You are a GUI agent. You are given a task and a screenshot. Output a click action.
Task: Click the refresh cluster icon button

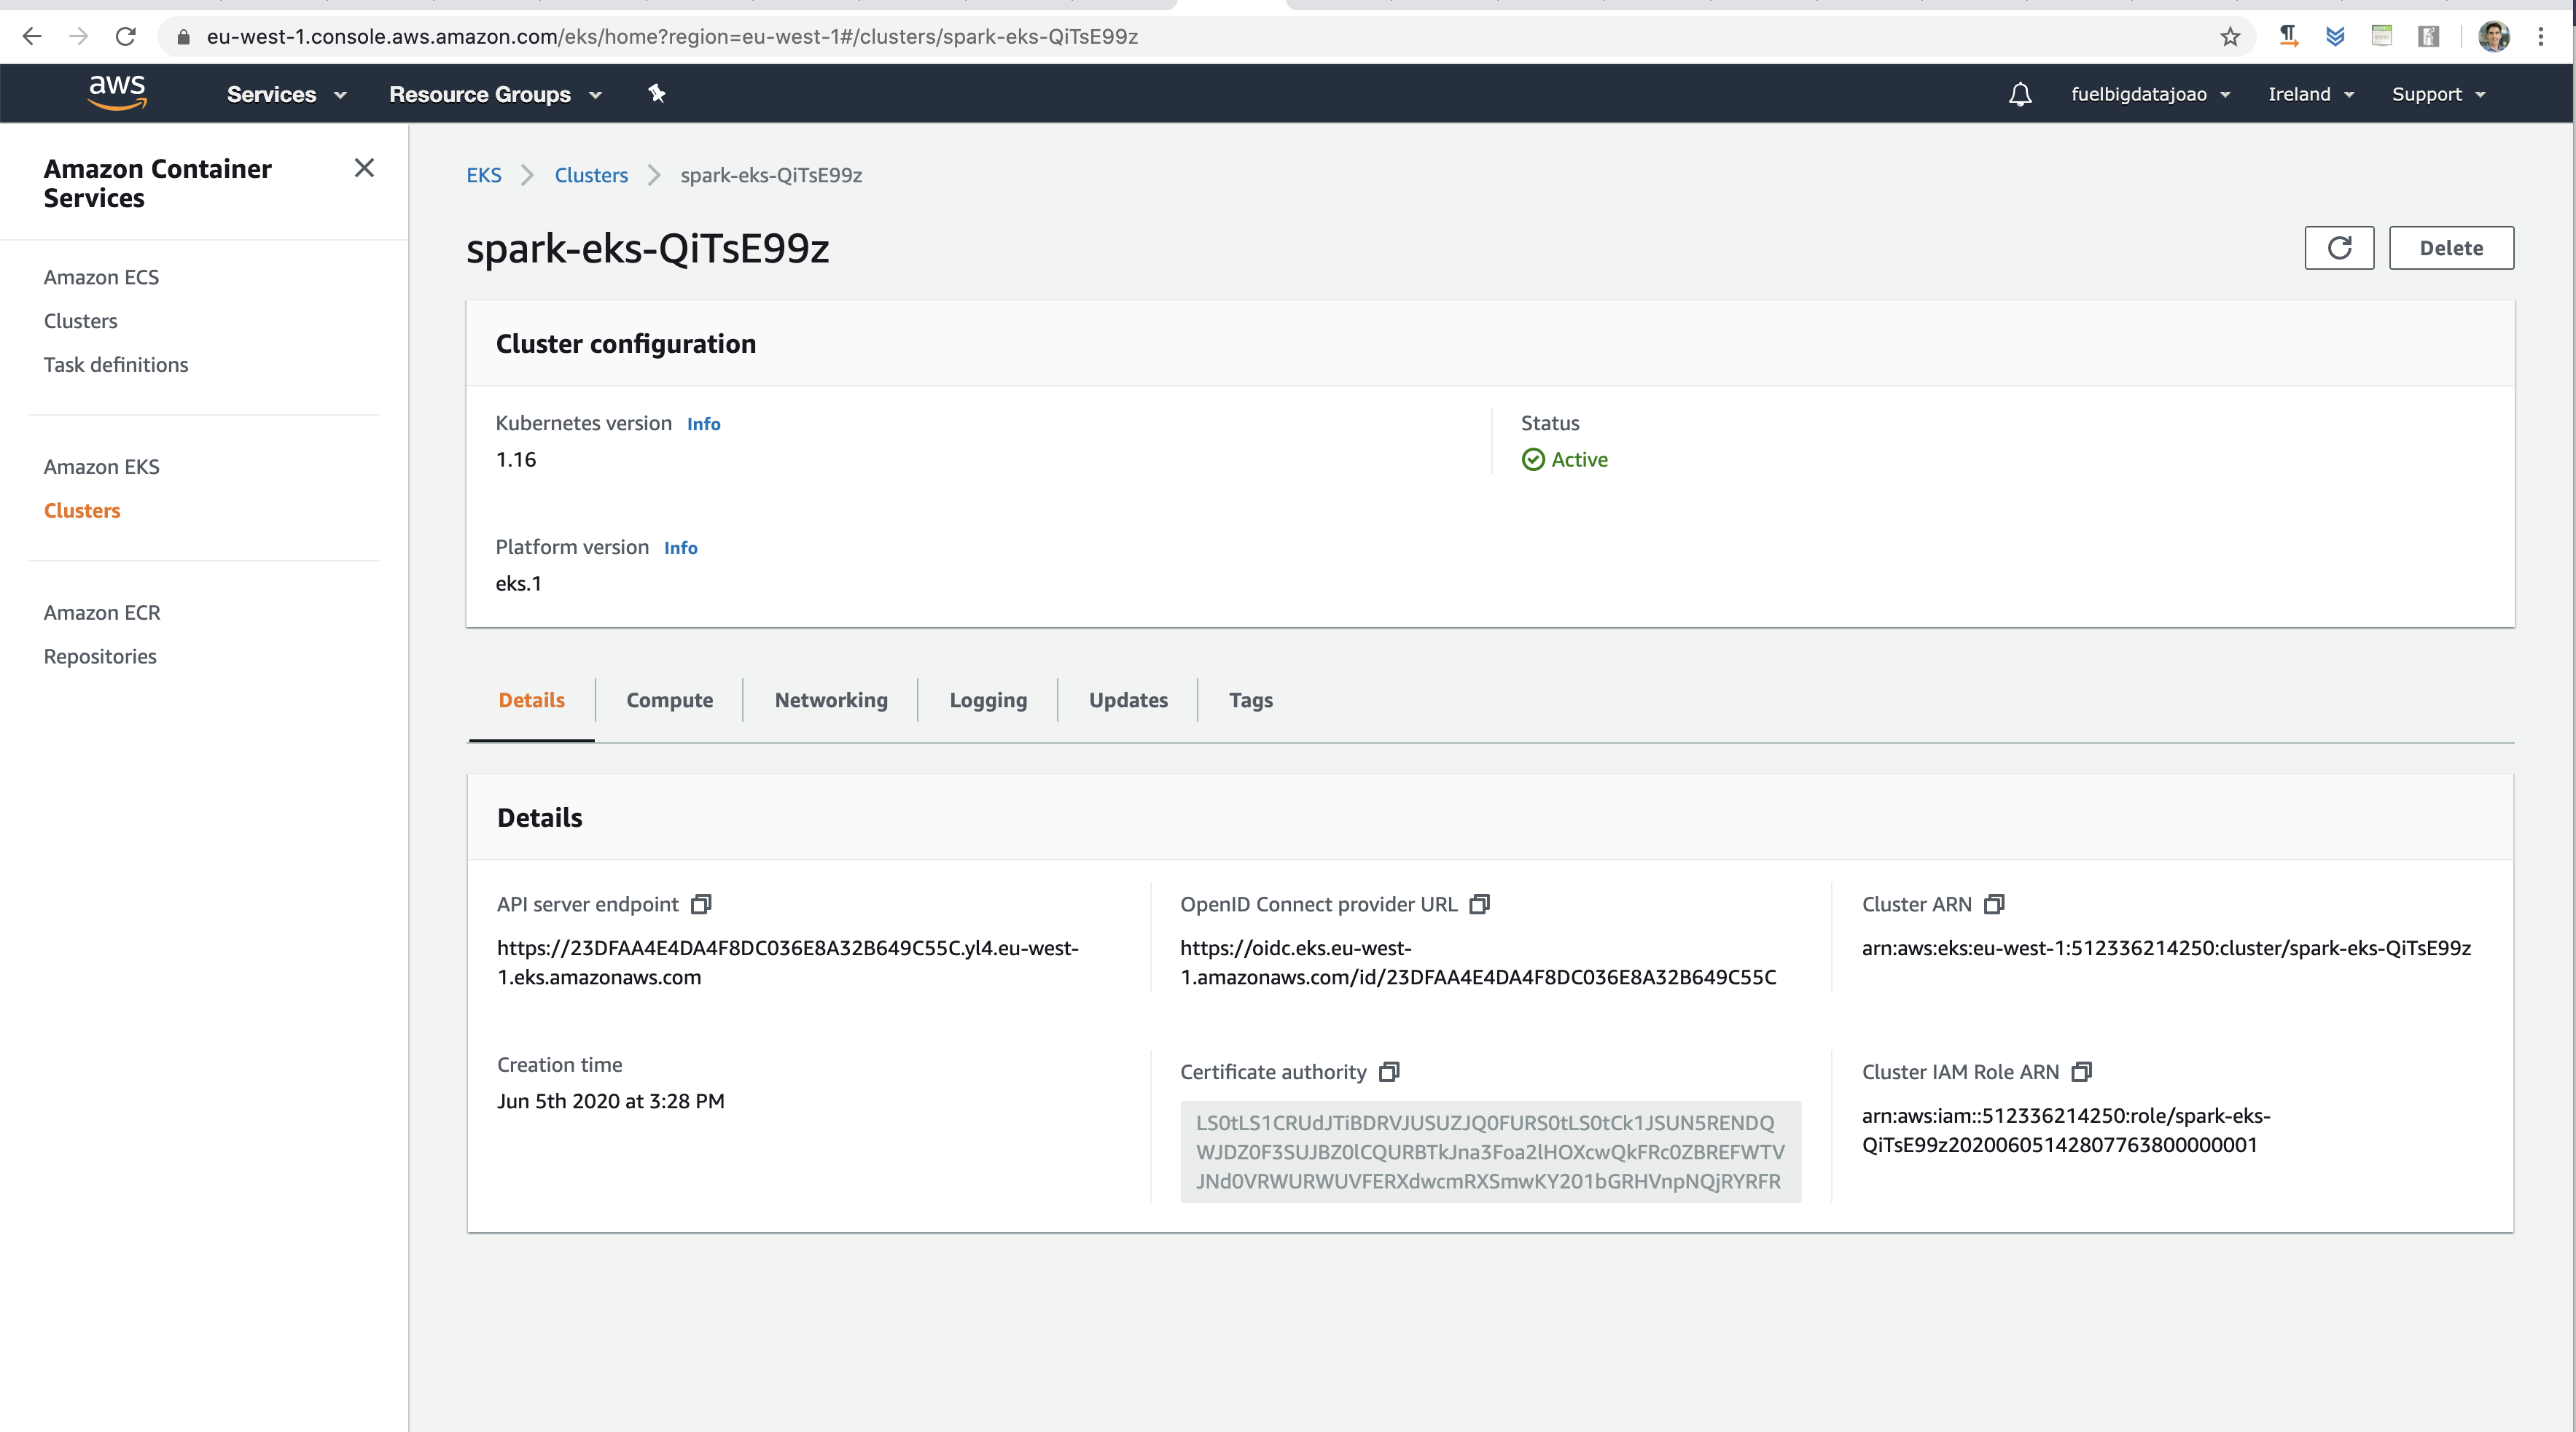pyautogui.click(x=2339, y=248)
